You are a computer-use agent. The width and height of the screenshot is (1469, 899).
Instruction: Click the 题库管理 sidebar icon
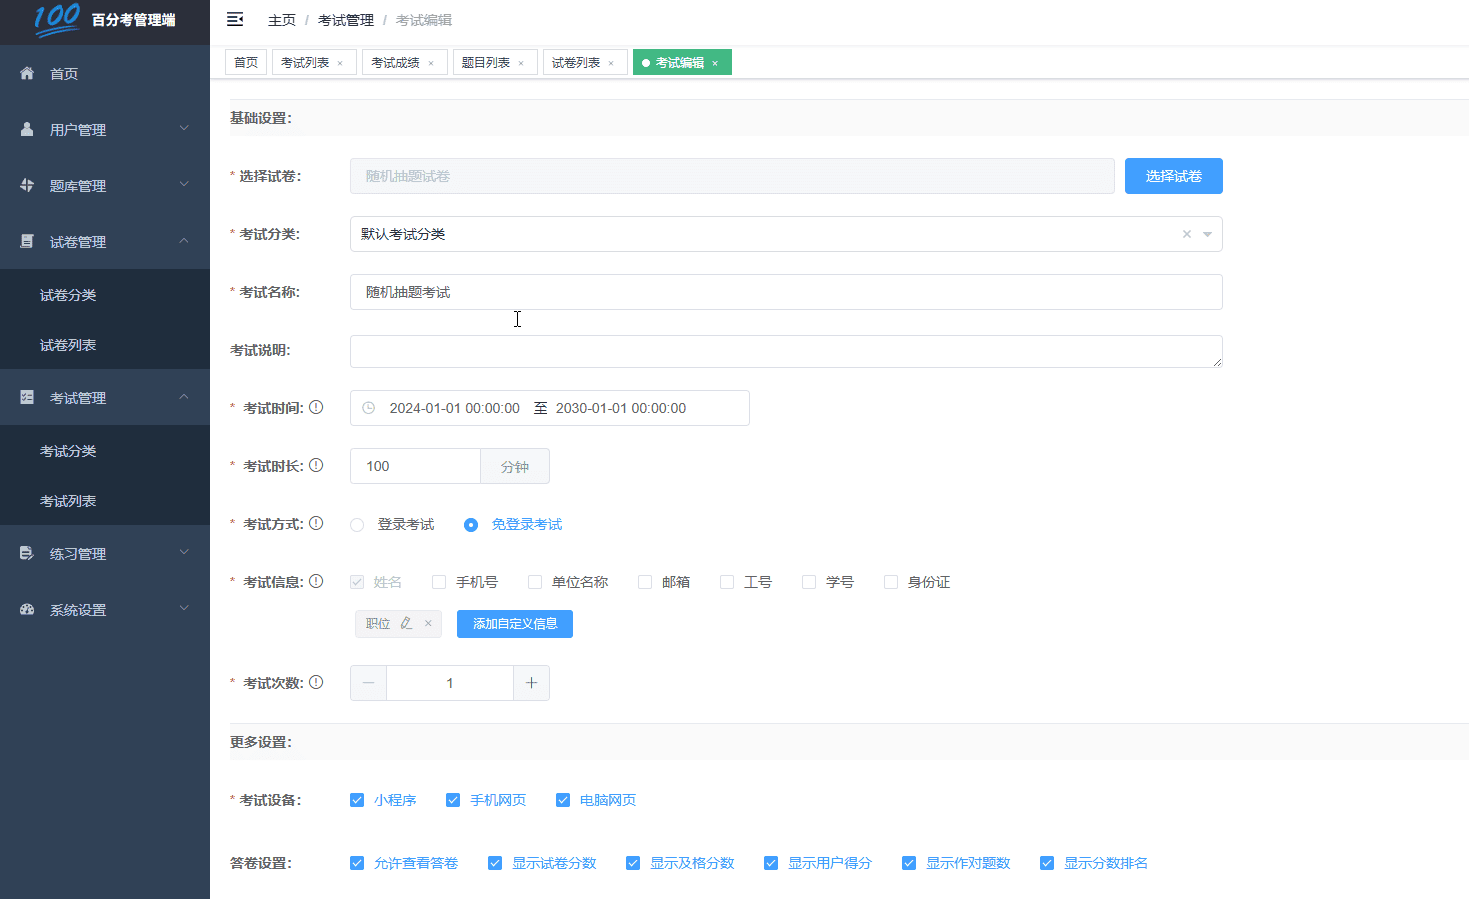pyautogui.click(x=25, y=184)
